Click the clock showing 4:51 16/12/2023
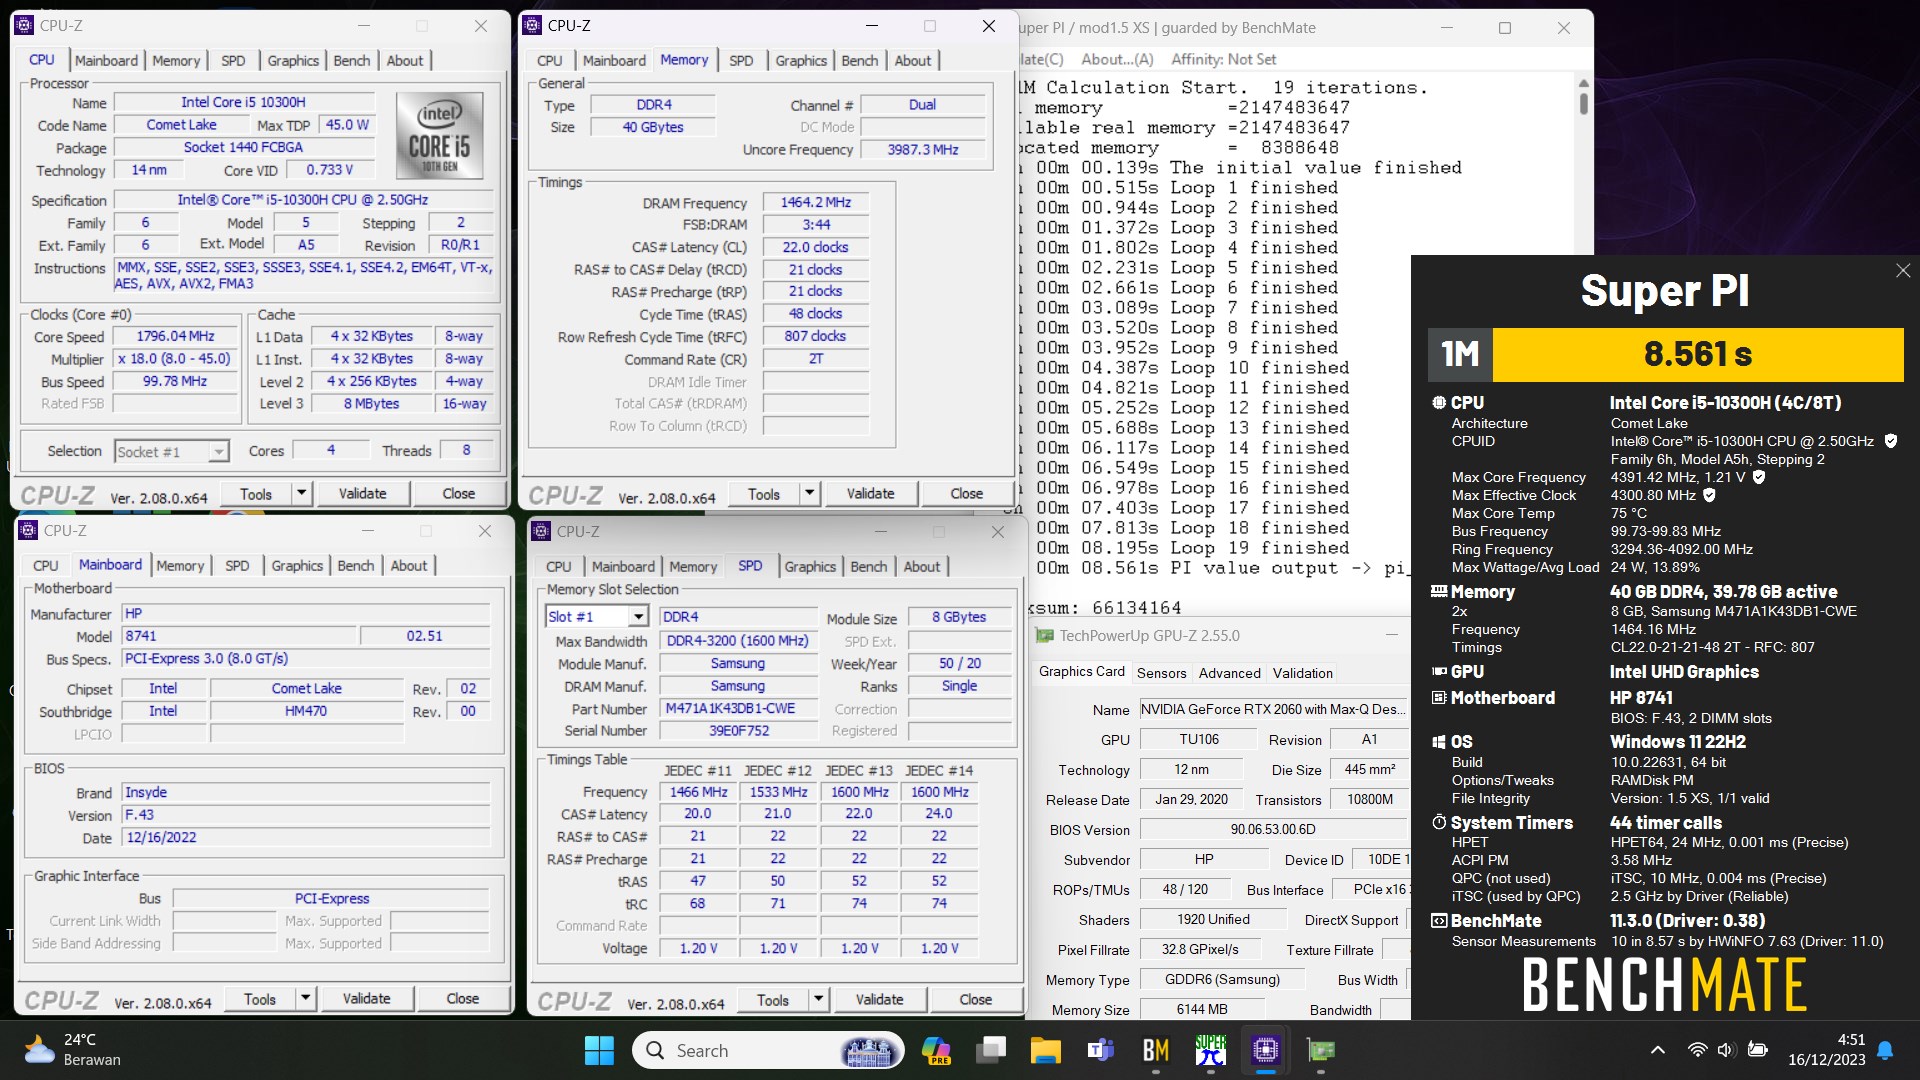The height and width of the screenshot is (1080, 1920). pyautogui.click(x=1826, y=1050)
